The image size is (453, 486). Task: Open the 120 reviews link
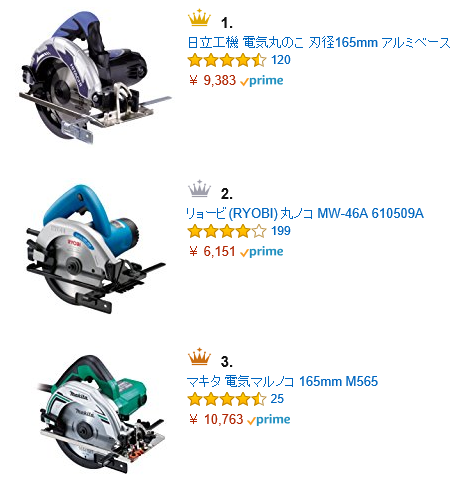pyautogui.click(x=281, y=60)
